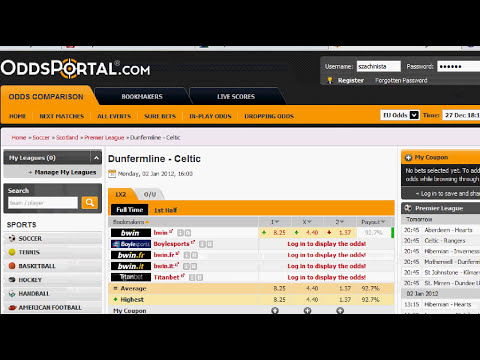Sort by the Payout column
Image resolution: width=480 pixels, height=360 pixels.
[x=373, y=222]
